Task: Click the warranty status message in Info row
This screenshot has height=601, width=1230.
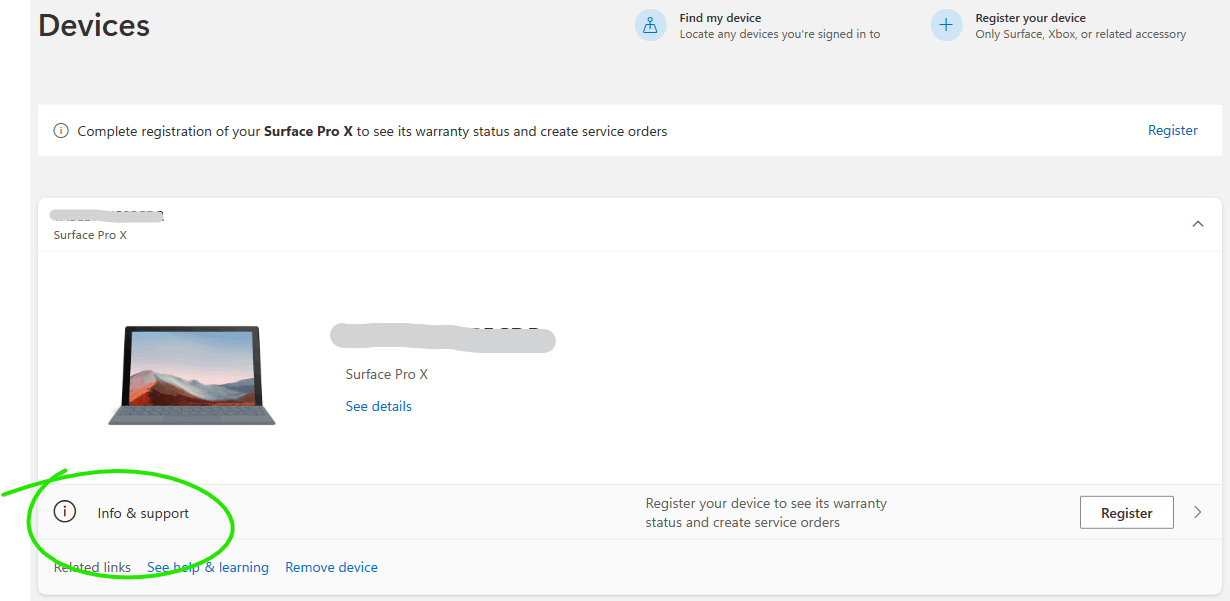Action: pos(766,513)
